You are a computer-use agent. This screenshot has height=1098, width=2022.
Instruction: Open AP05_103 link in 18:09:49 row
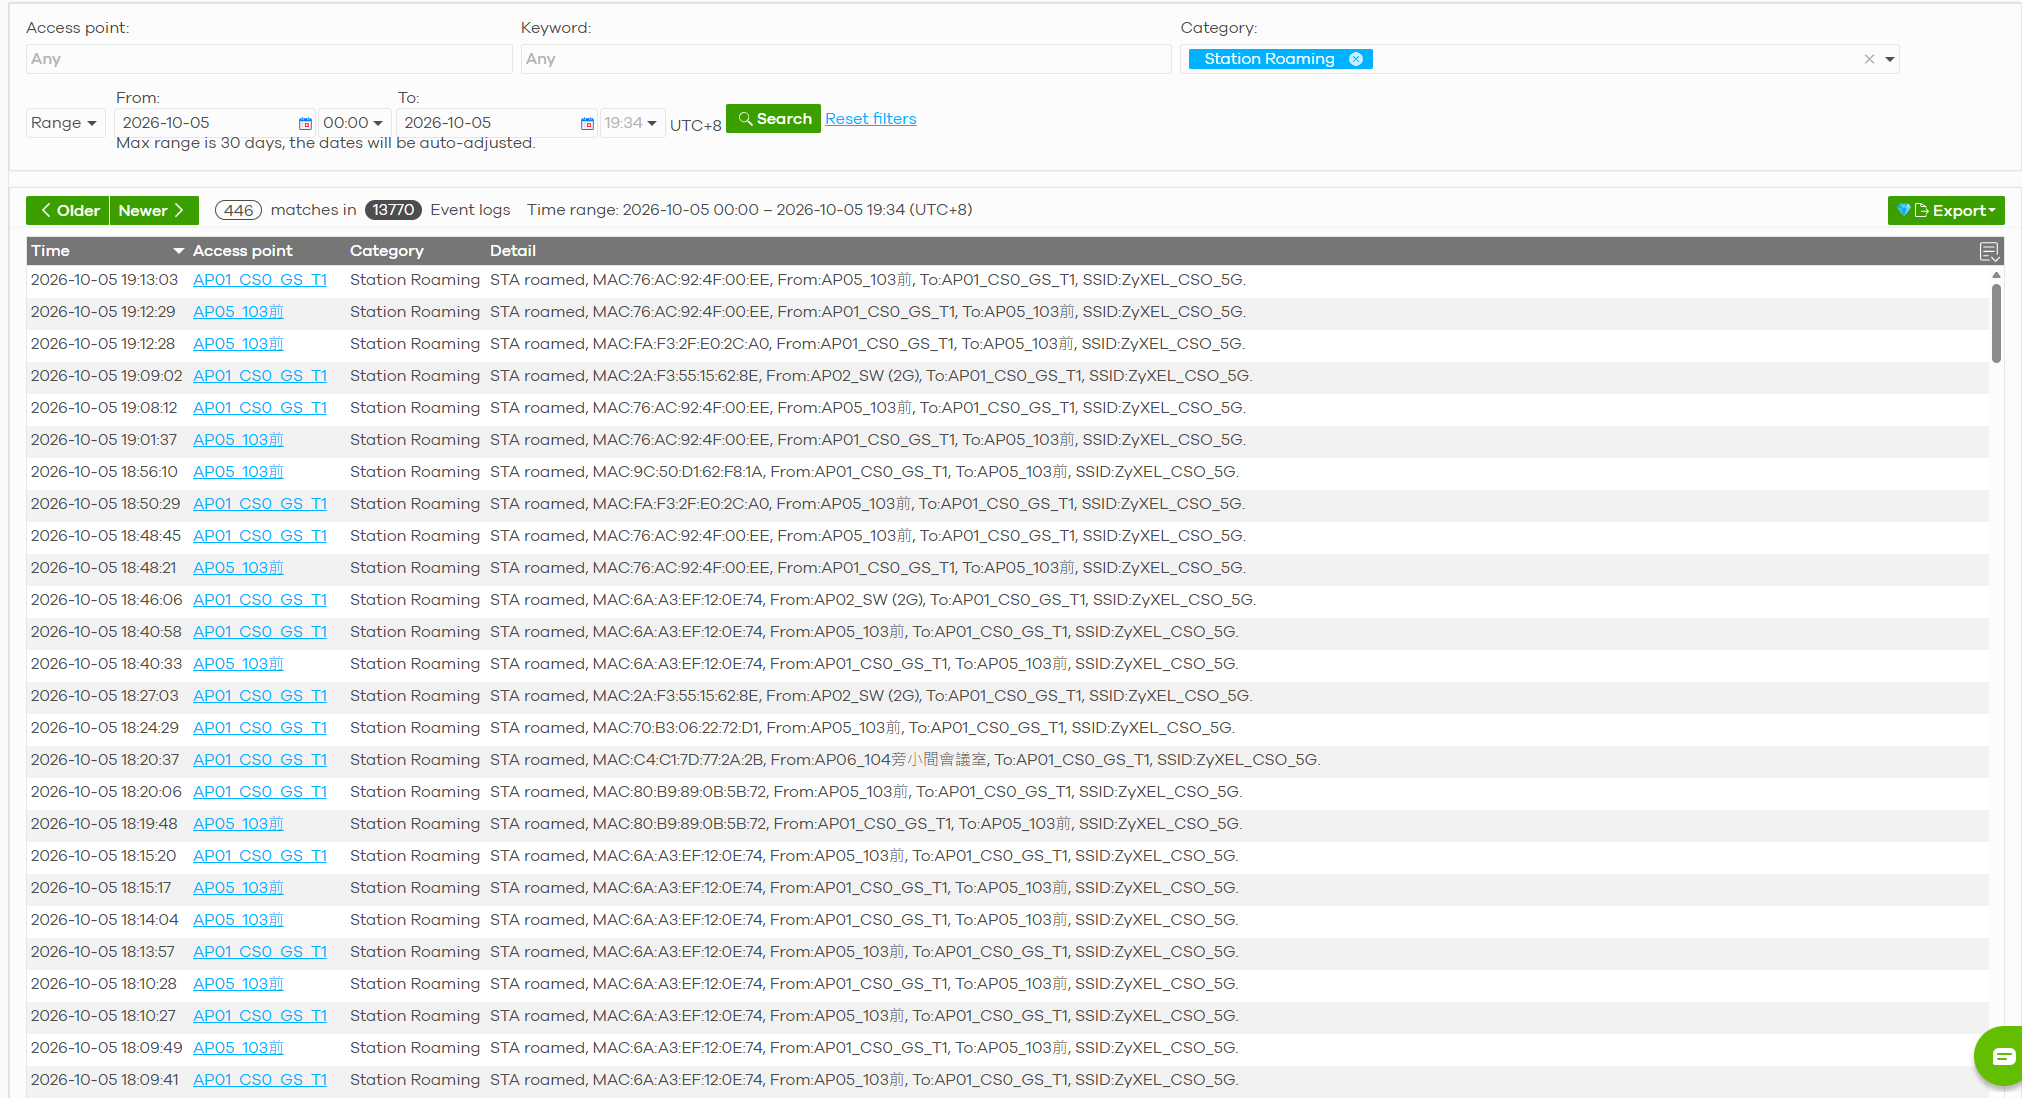238,1048
